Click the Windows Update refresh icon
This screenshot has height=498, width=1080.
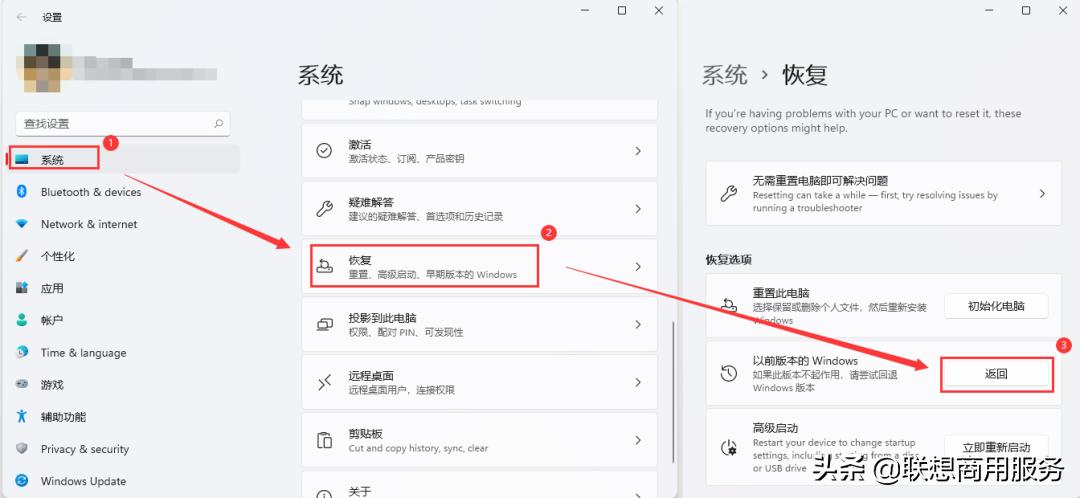pyautogui.click(x=22, y=481)
